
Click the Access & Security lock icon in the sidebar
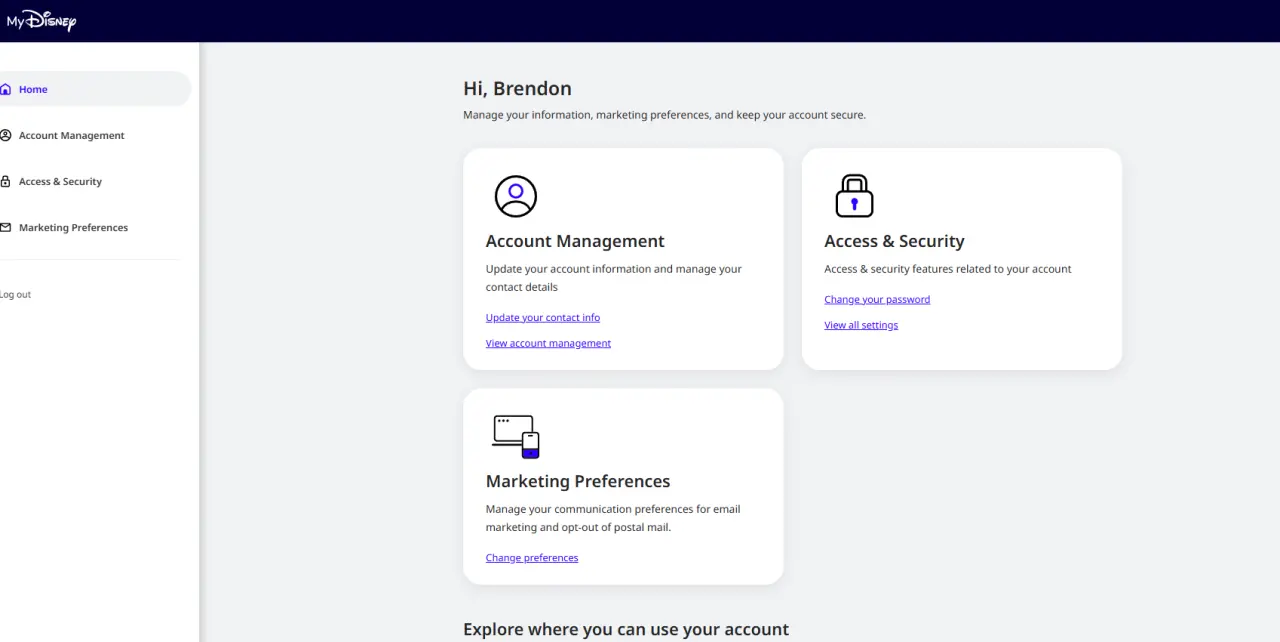point(5,181)
